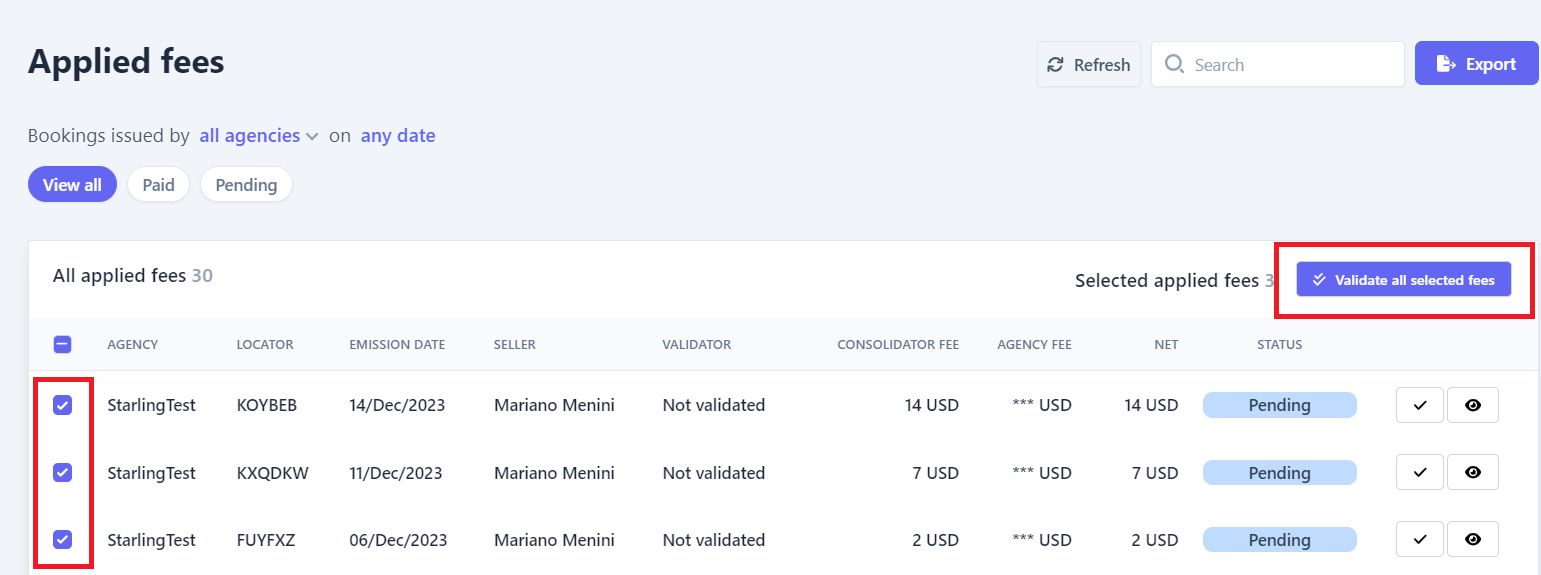Click Validate all selected fees button
Viewport: 1541px width, 575px height.
[x=1404, y=280]
